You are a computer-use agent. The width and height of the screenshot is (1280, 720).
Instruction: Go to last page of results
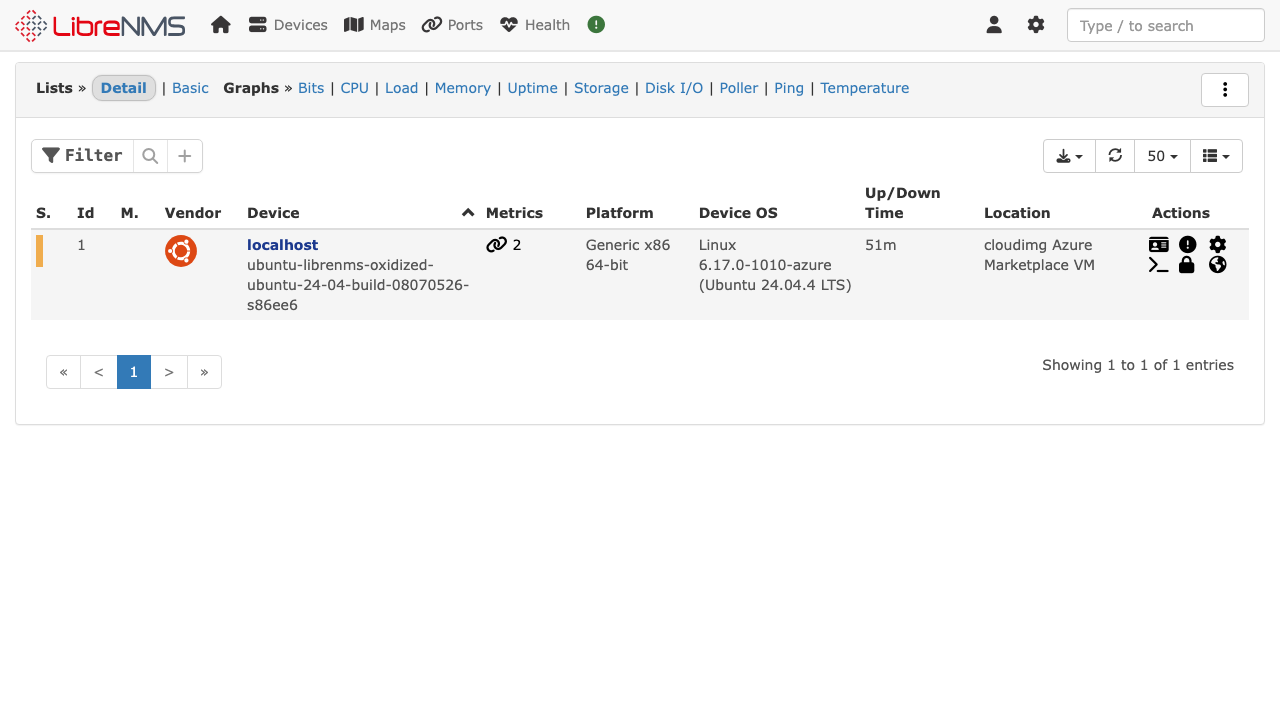204,372
